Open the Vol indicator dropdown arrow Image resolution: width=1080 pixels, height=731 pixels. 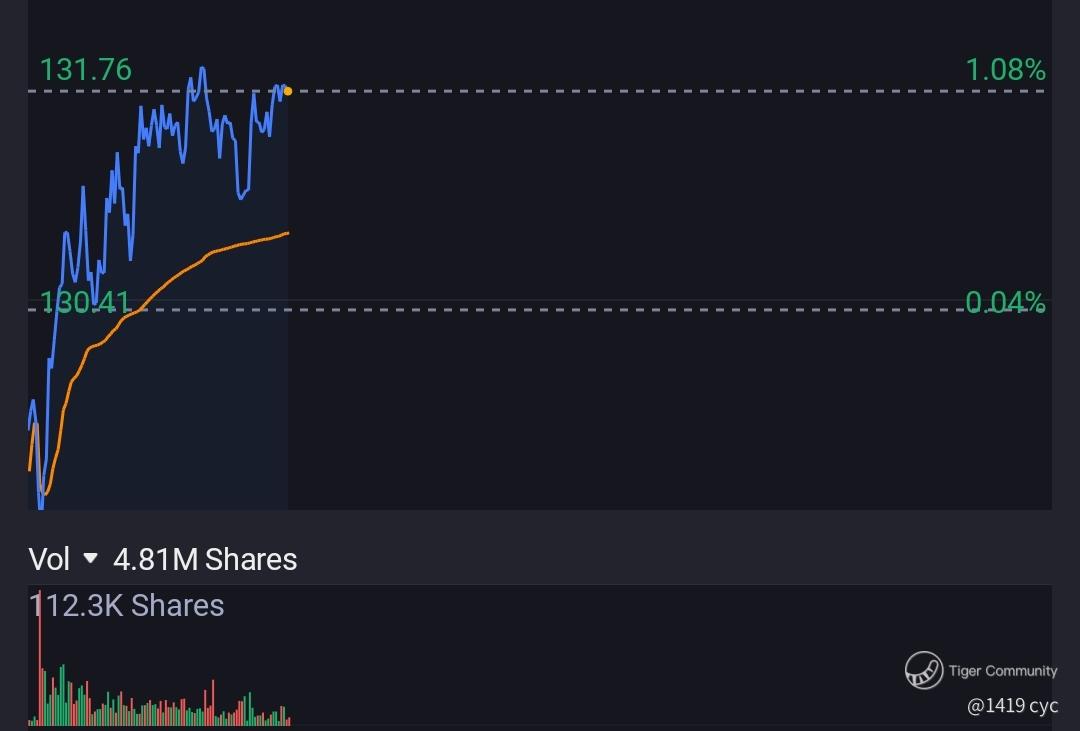[x=90, y=558]
